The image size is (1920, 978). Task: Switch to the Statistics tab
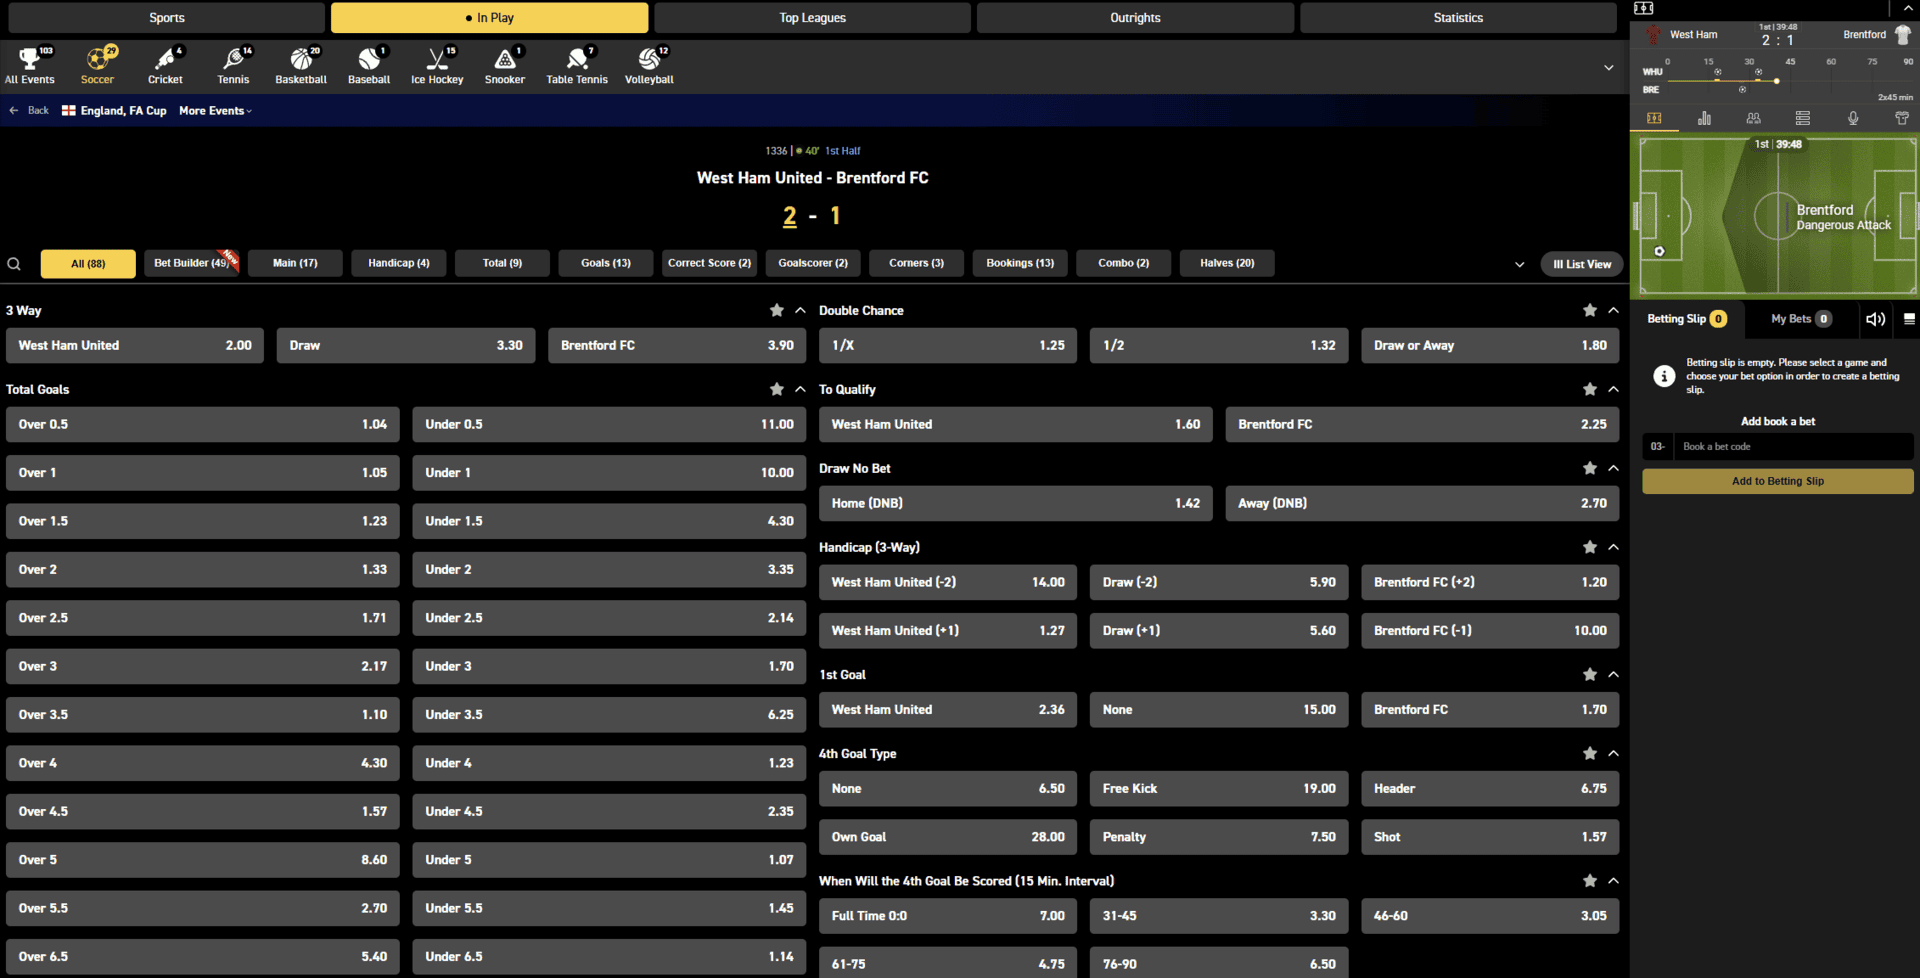(1458, 18)
